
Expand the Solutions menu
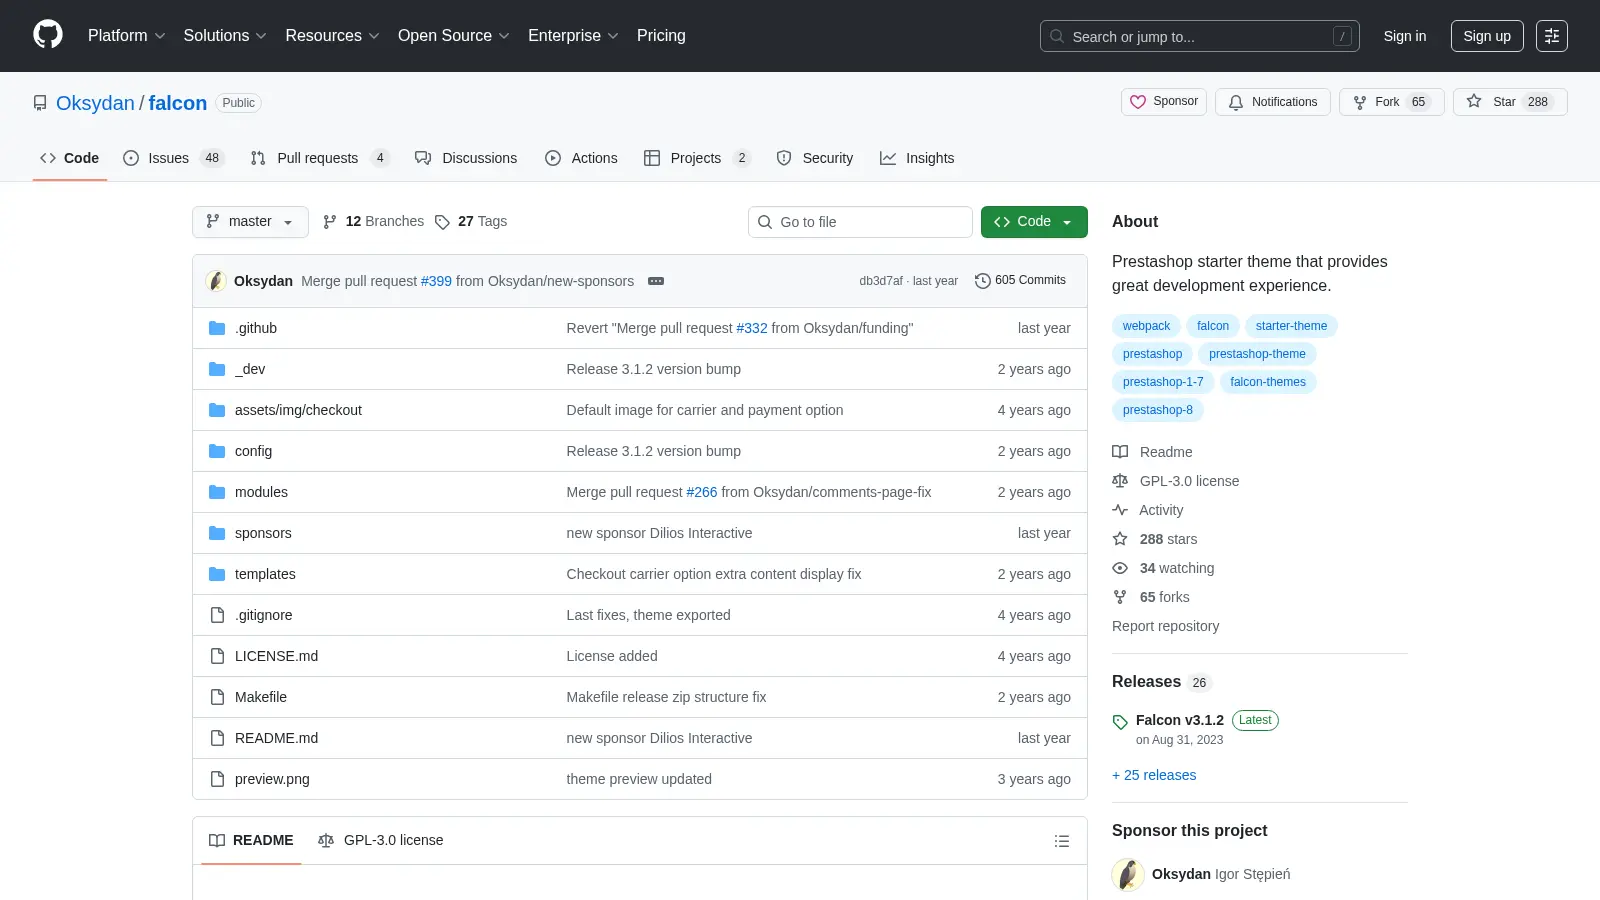225,36
